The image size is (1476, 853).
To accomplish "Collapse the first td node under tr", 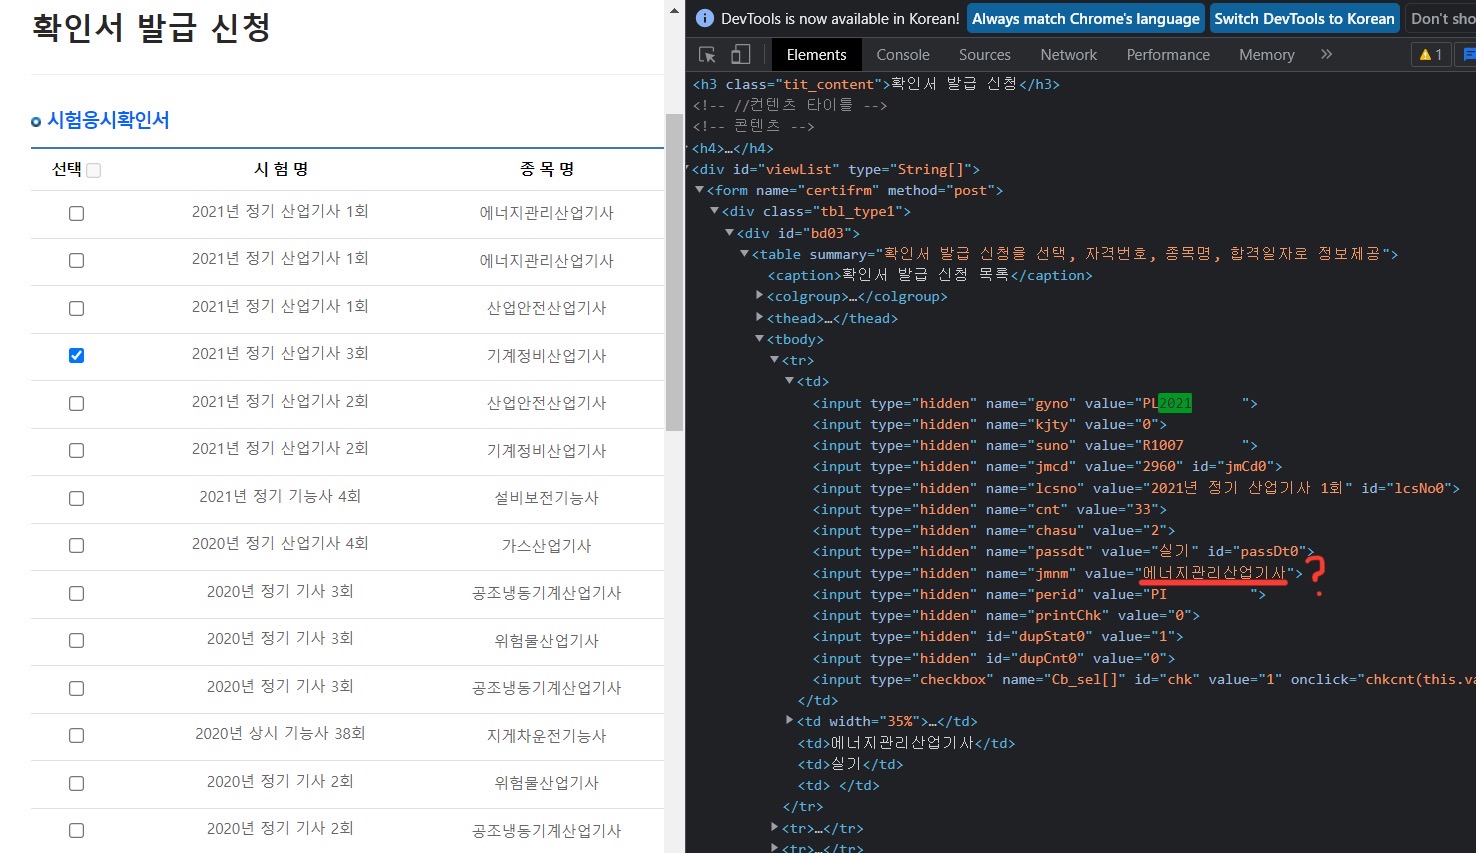I will coord(789,381).
